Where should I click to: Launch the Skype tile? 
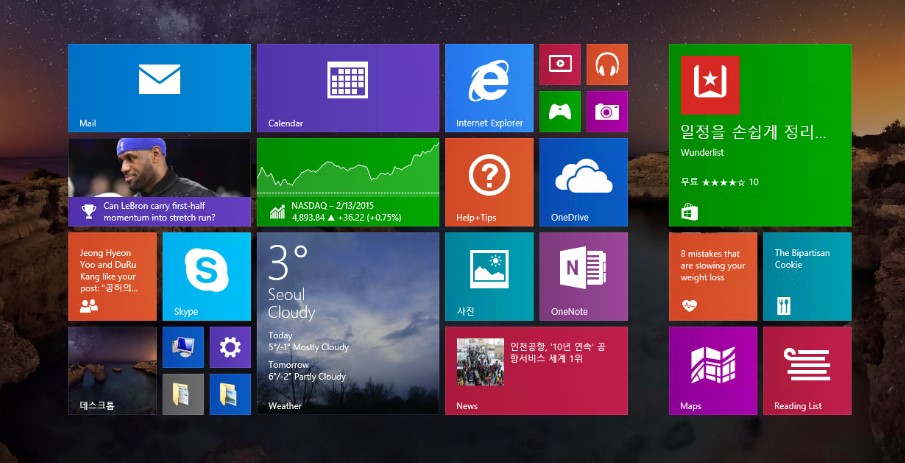[x=207, y=277]
